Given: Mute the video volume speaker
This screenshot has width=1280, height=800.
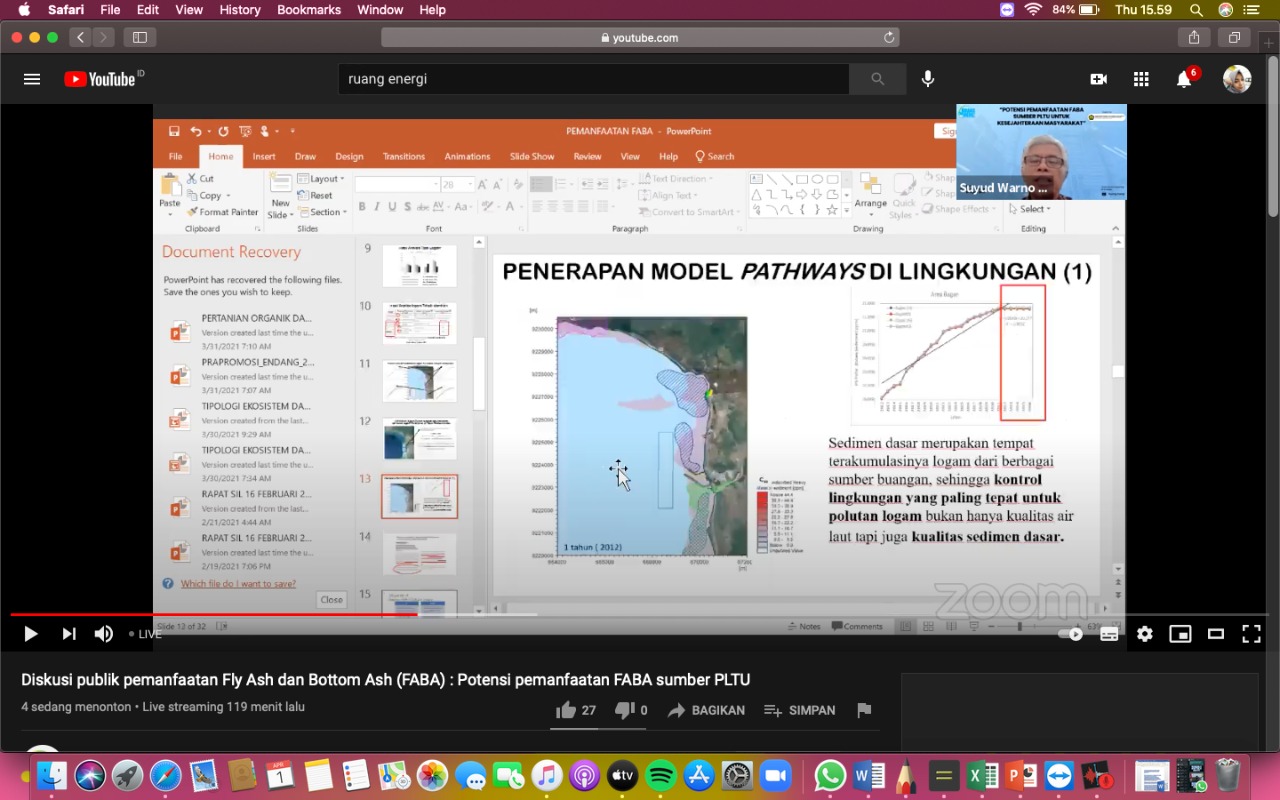Looking at the screenshot, I should (104, 634).
